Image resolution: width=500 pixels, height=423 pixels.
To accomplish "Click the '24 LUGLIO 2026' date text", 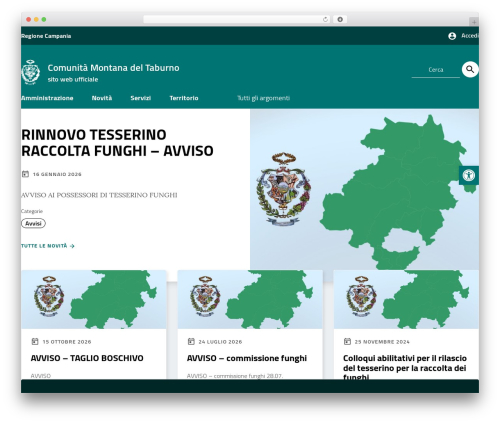I will (220, 342).
